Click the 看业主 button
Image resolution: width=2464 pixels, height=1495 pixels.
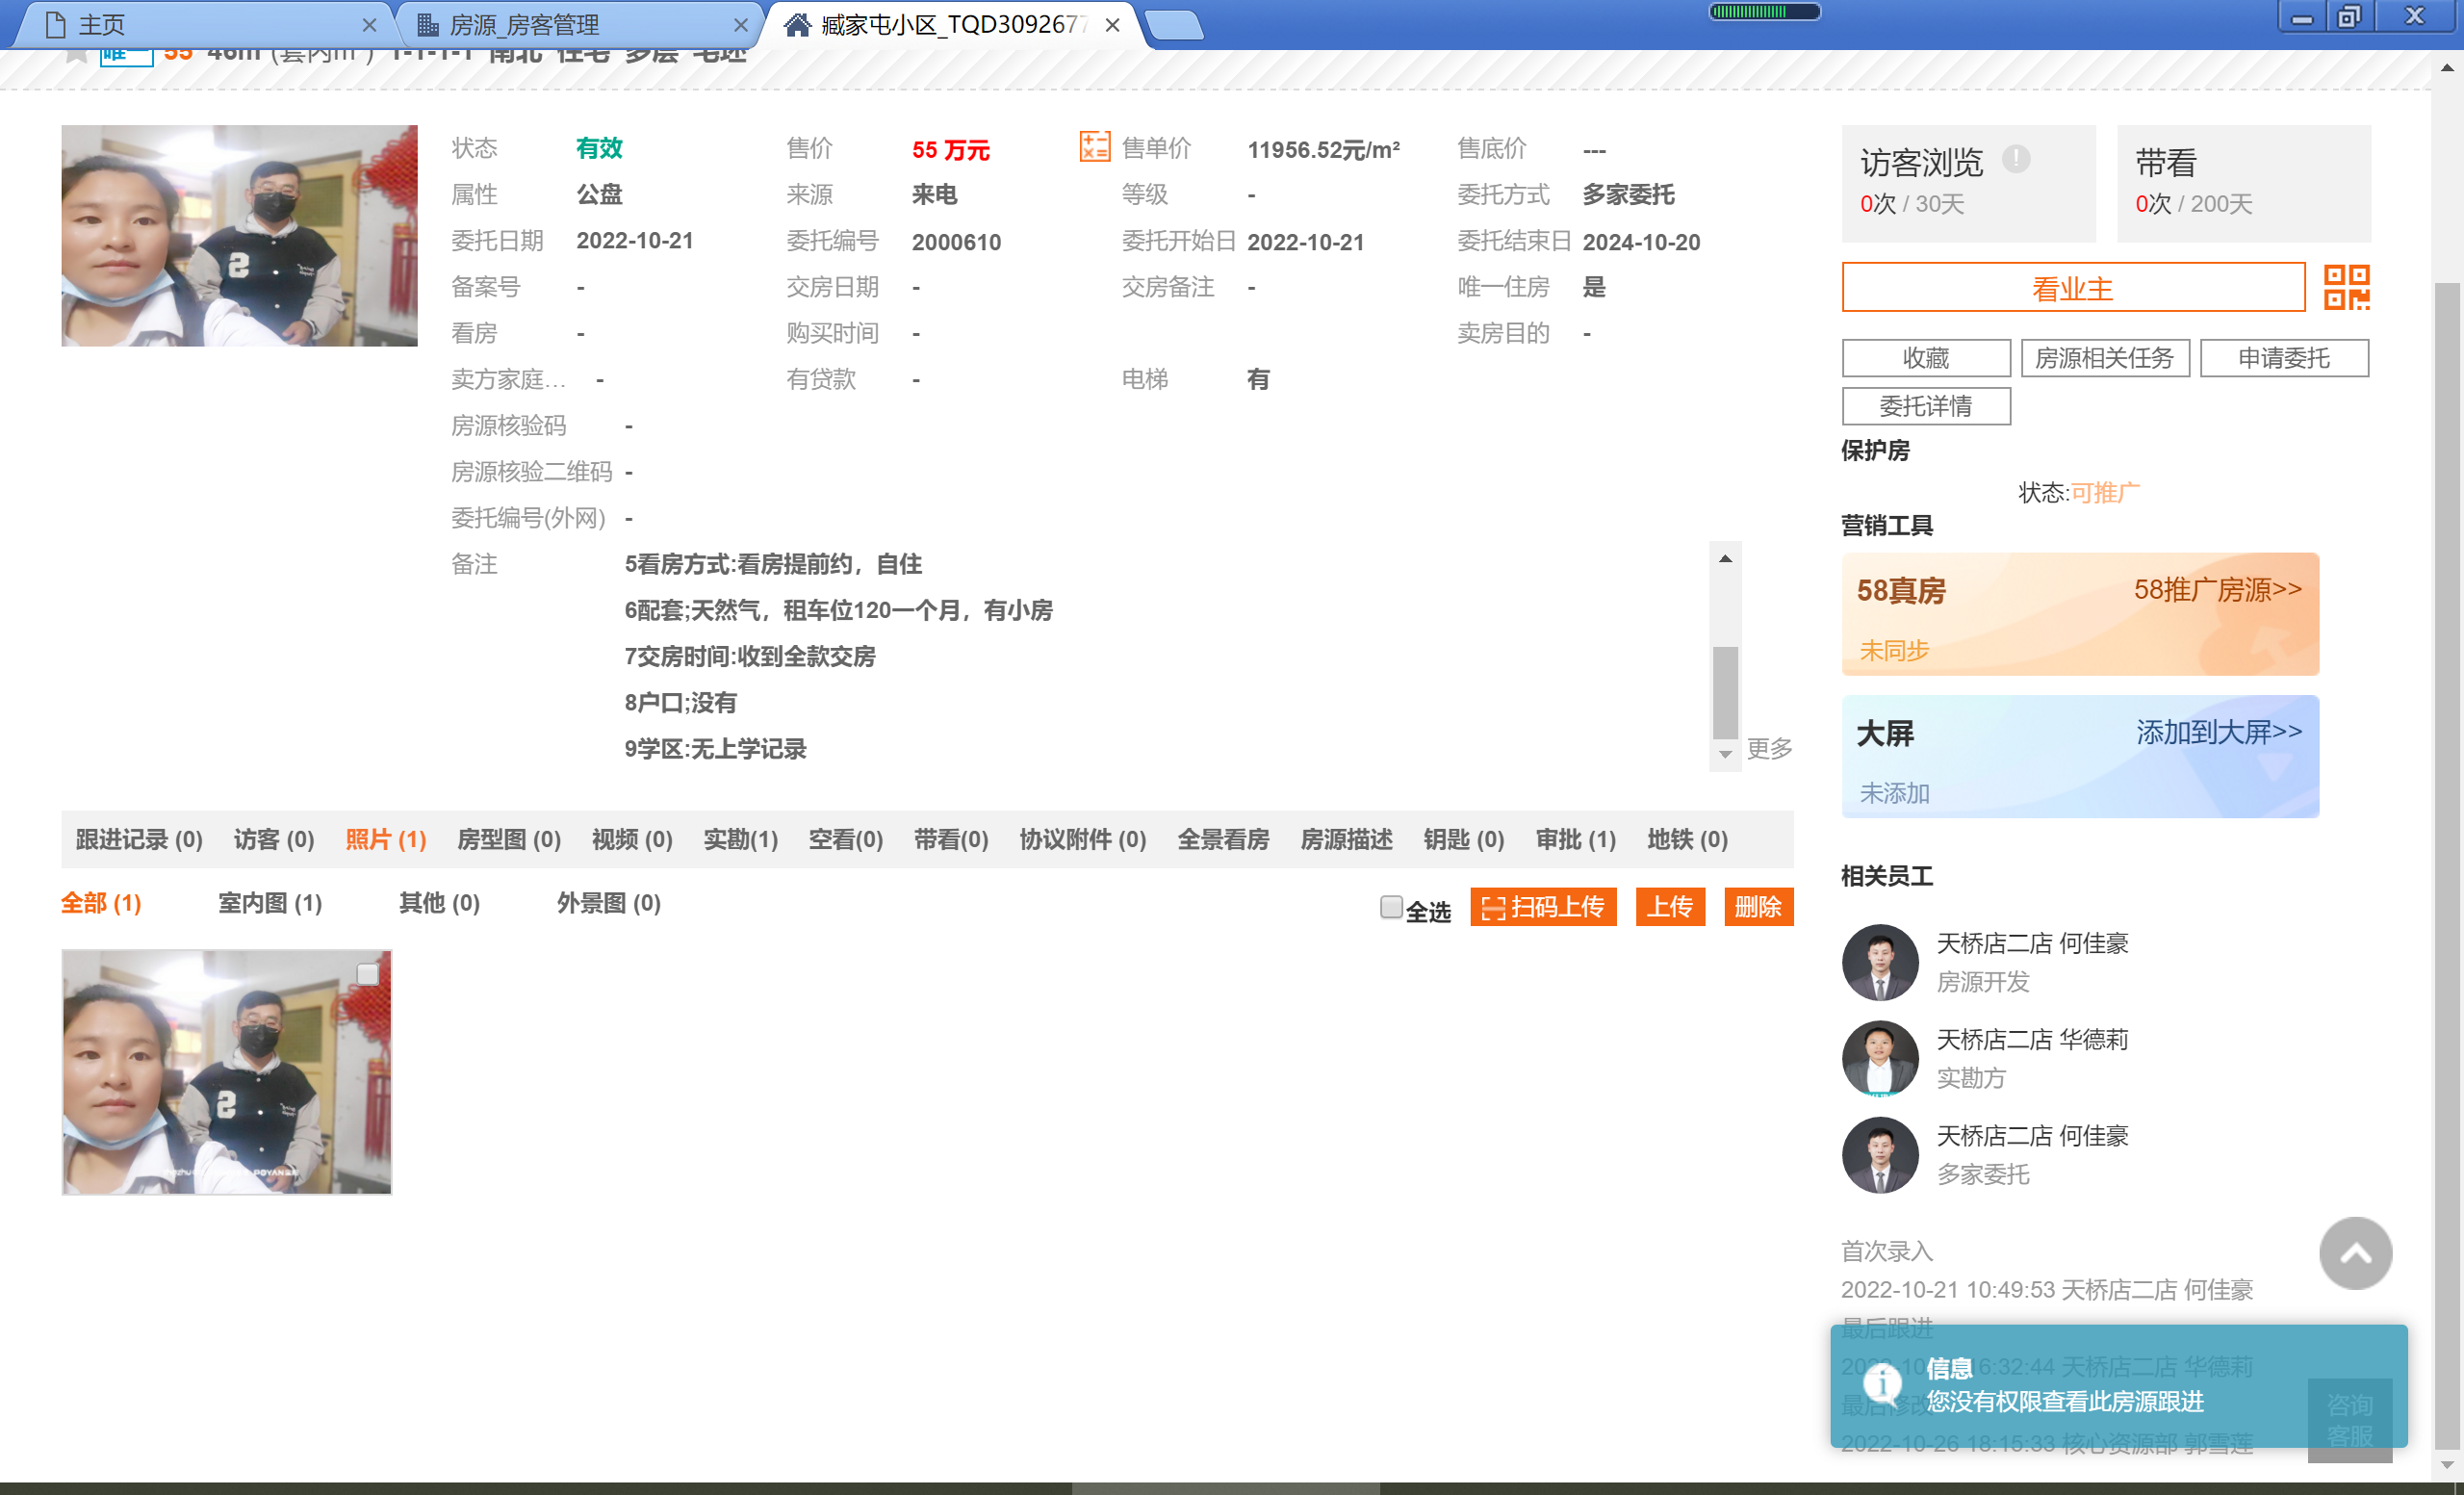tap(2073, 288)
